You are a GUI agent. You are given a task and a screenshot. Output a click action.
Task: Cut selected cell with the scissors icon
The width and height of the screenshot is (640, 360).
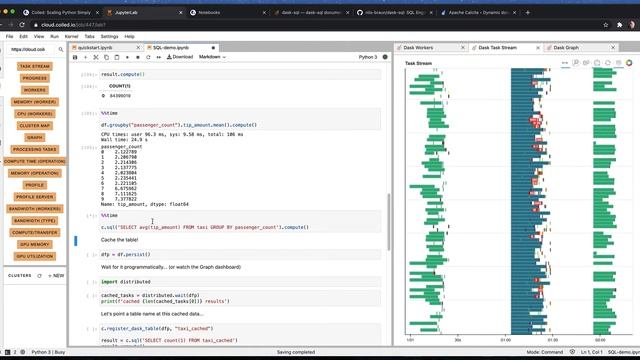96,57
